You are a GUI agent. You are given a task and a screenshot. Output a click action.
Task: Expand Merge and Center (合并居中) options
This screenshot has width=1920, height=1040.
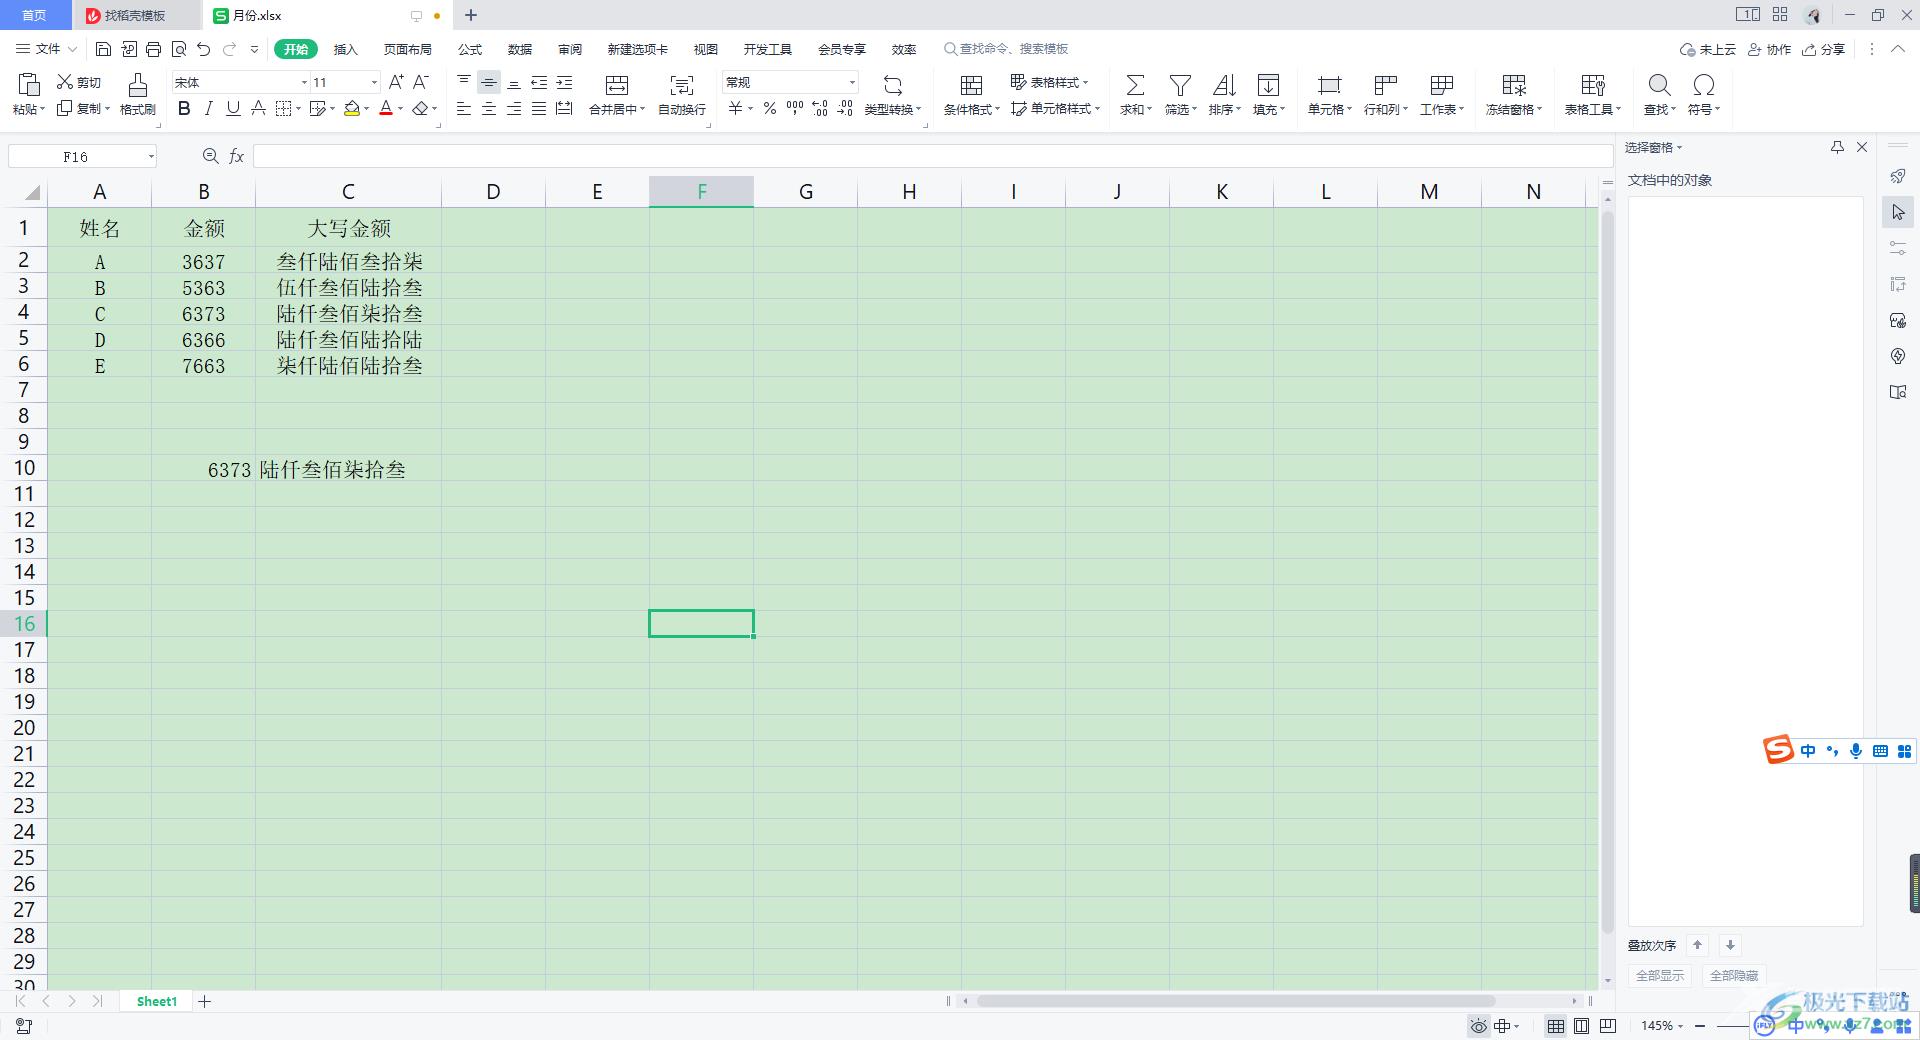[643, 110]
